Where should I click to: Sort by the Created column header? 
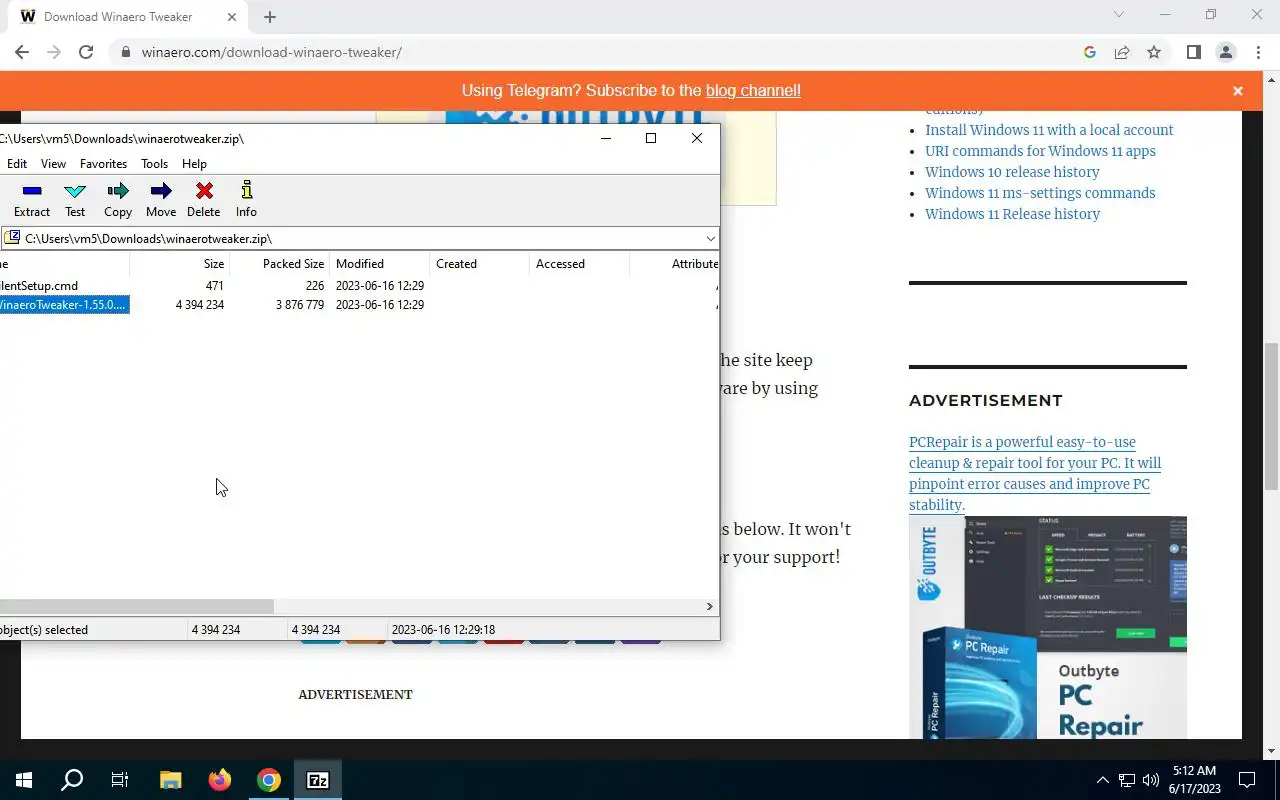(480, 264)
